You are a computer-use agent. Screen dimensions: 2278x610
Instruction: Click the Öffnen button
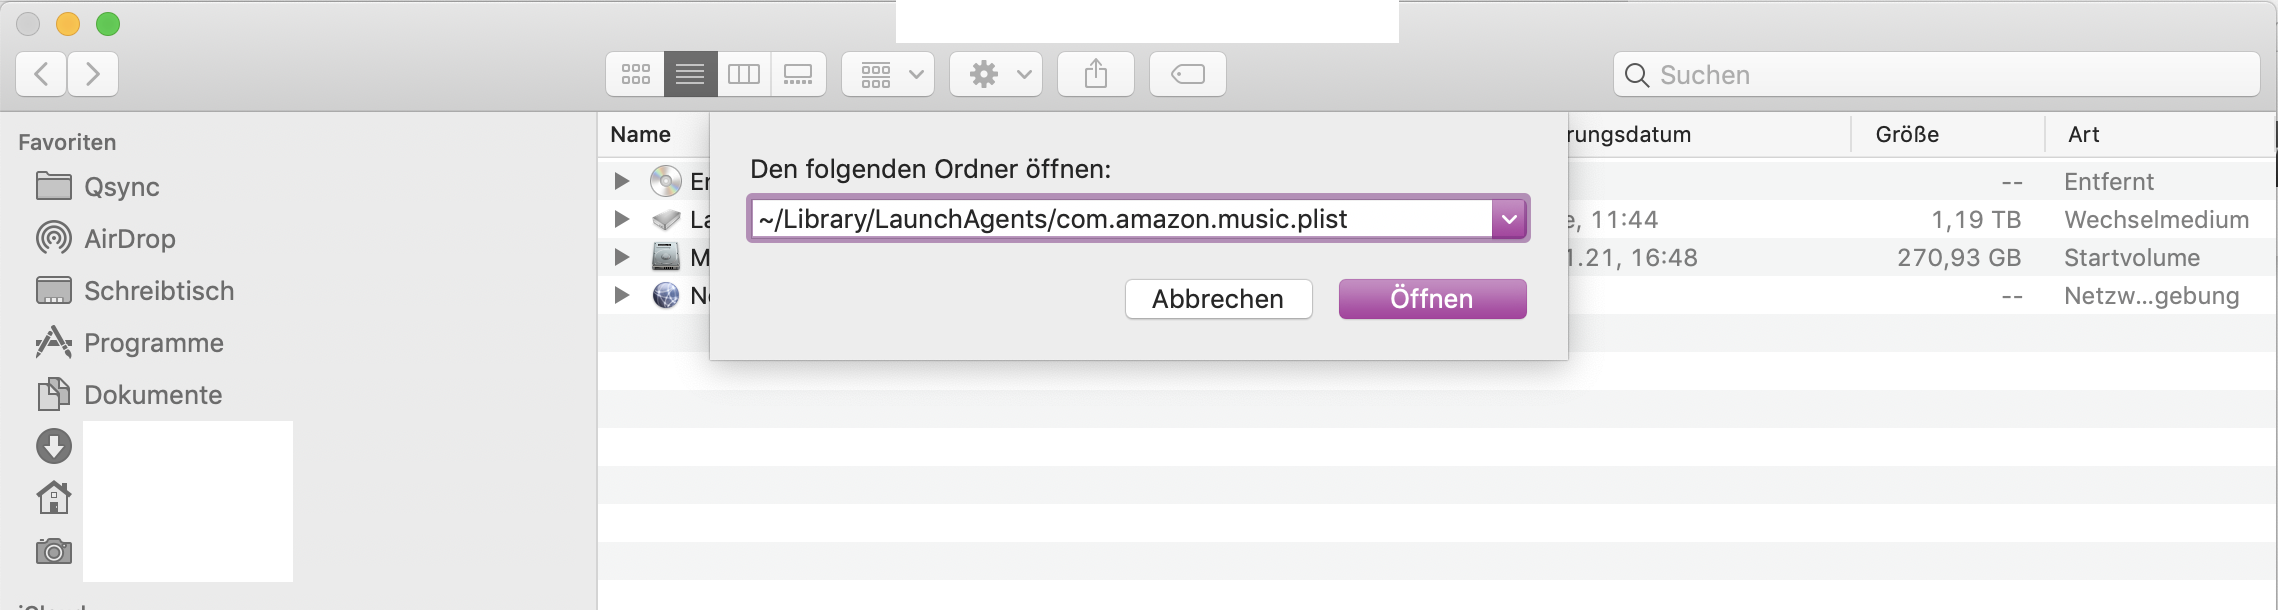[1432, 299]
